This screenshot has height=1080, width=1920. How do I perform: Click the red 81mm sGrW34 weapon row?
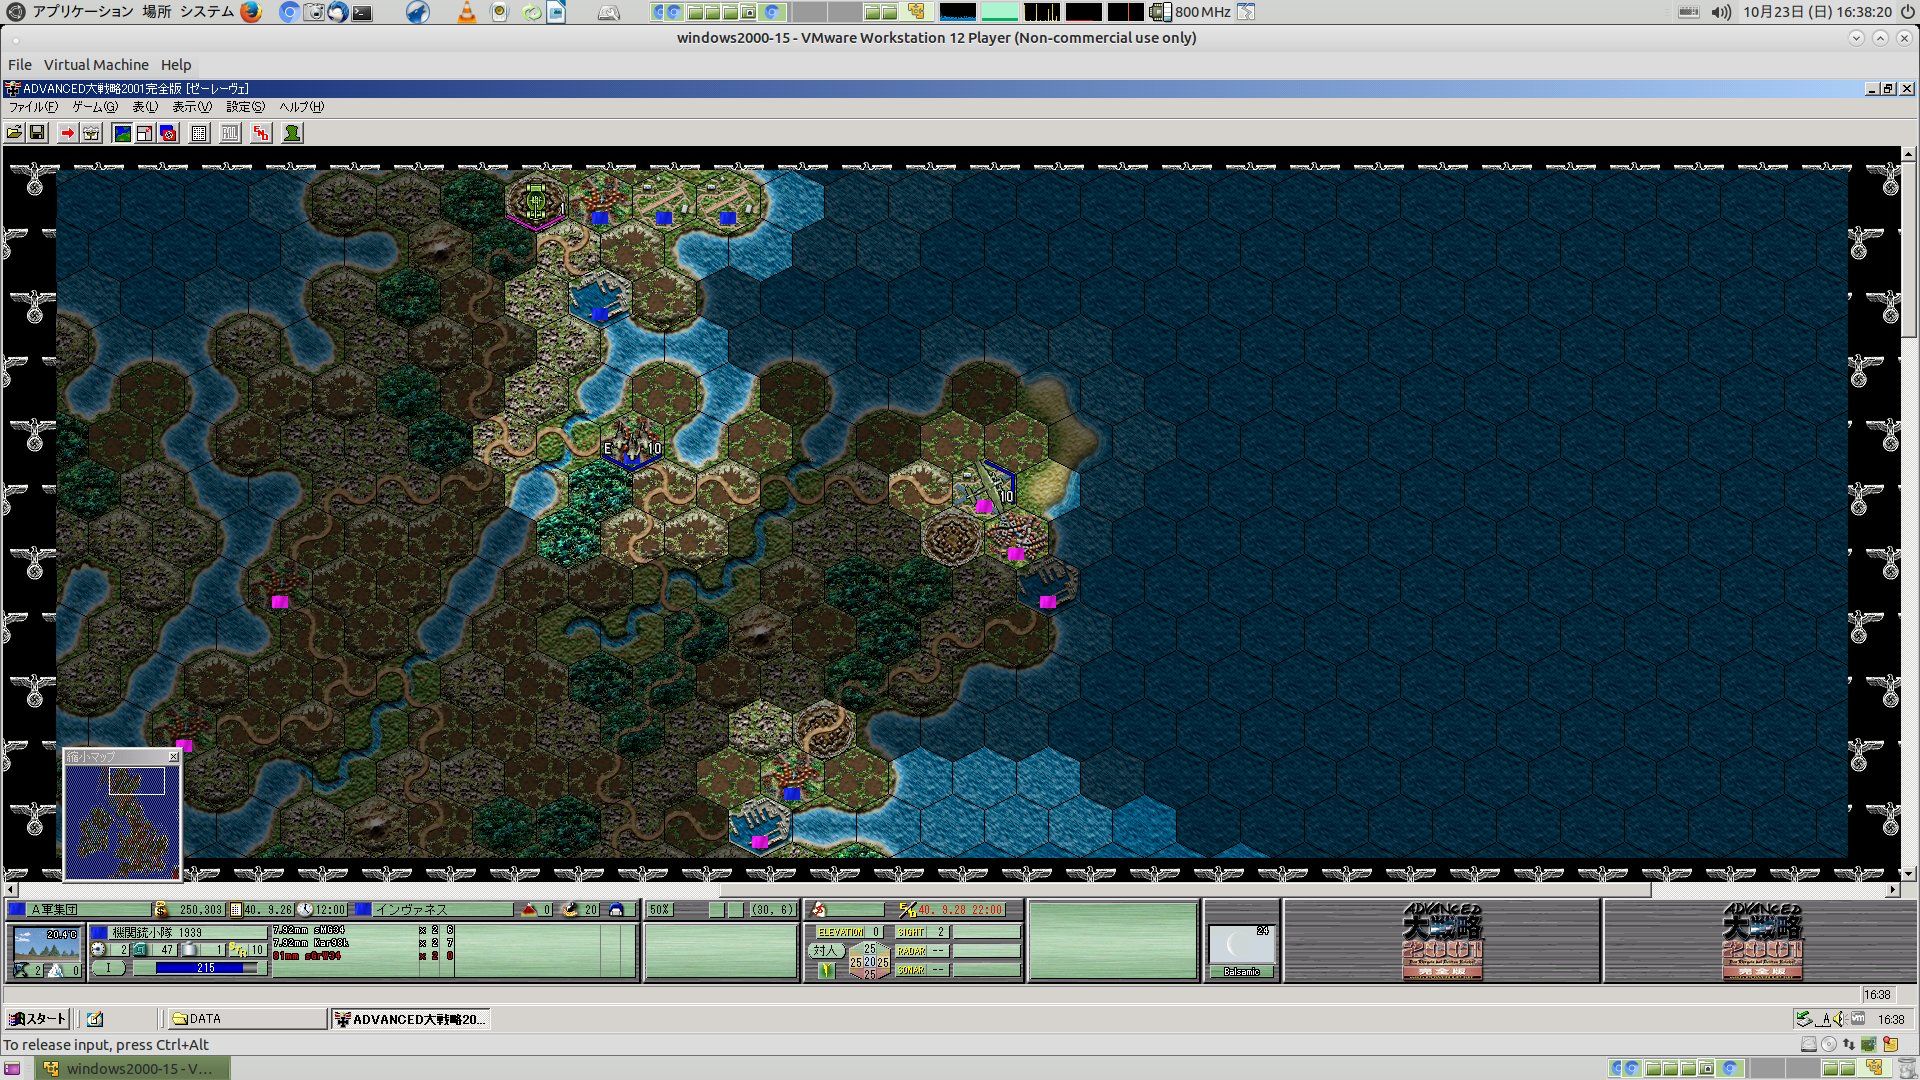tap(363, 956)
